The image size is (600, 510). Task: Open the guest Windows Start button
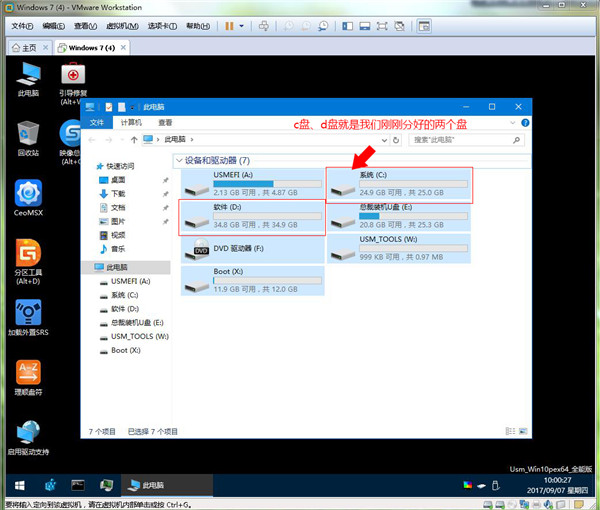20,486
